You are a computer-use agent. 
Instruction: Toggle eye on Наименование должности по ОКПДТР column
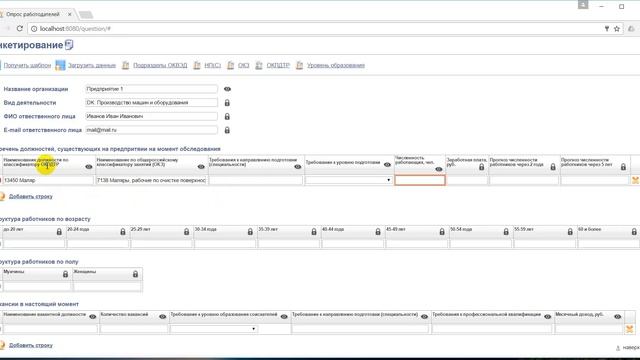(x=89, y=167)
